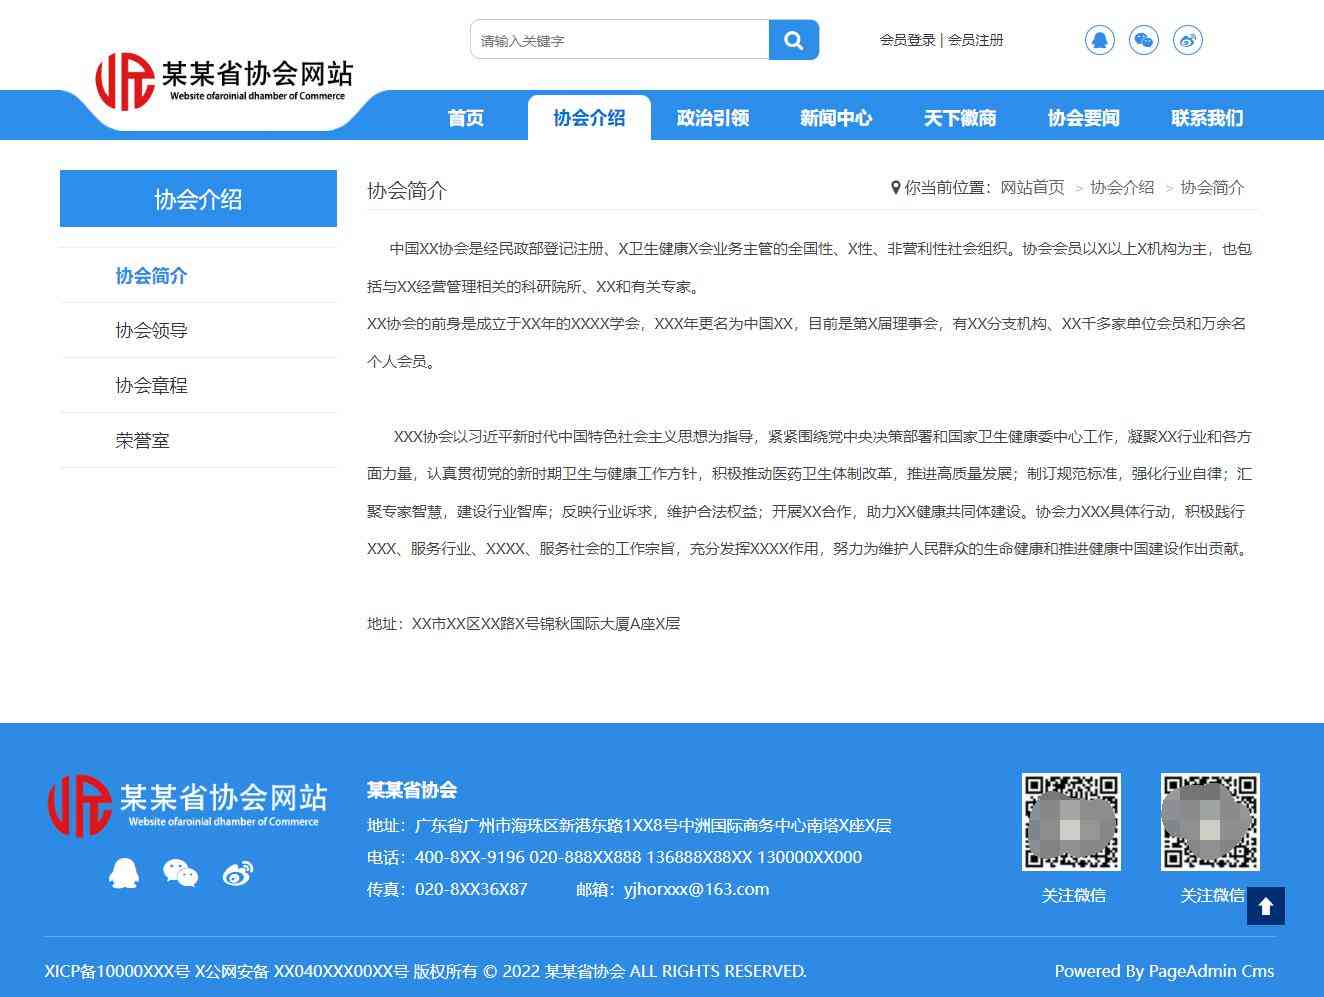
Task: Go to 联系我们 in navigation bar
Action: coord(1207,118)
